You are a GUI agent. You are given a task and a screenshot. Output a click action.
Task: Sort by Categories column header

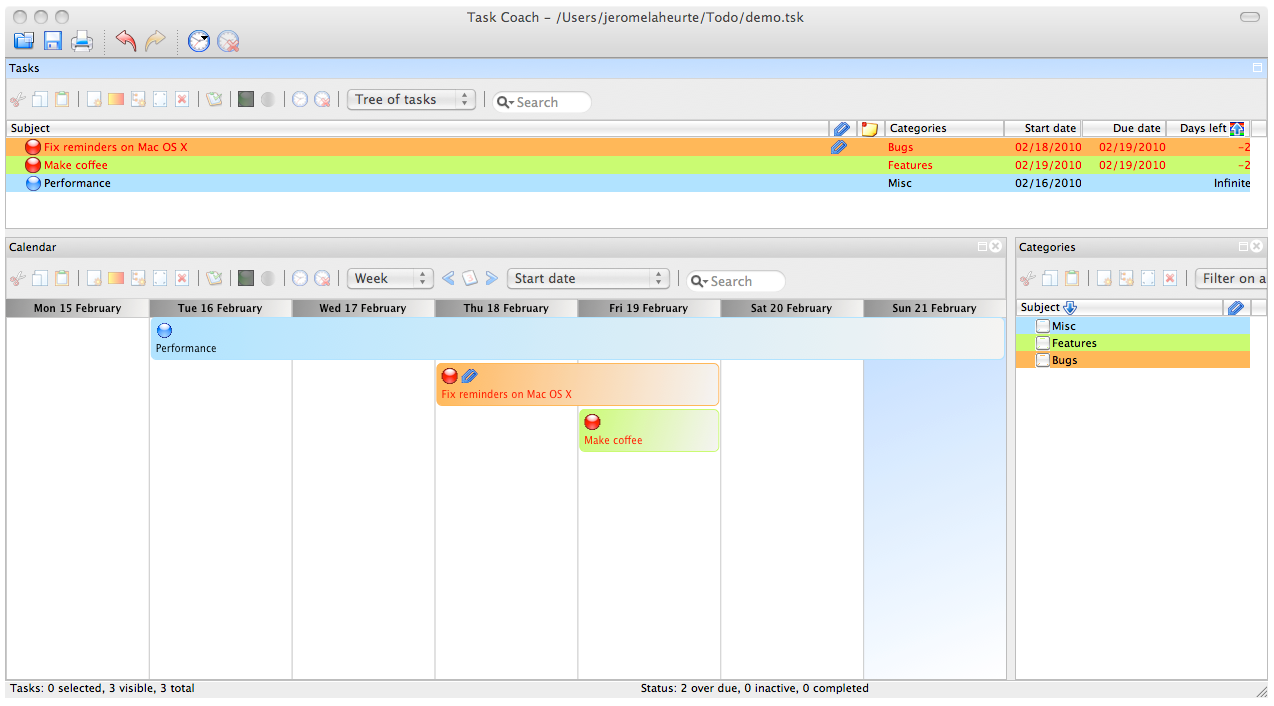pyautogui.click(x=944, y=128)
